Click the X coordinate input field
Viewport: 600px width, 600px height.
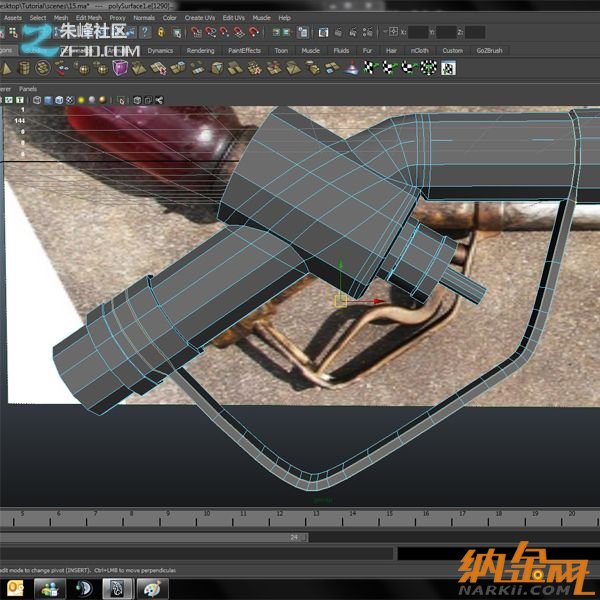(418, 33)
